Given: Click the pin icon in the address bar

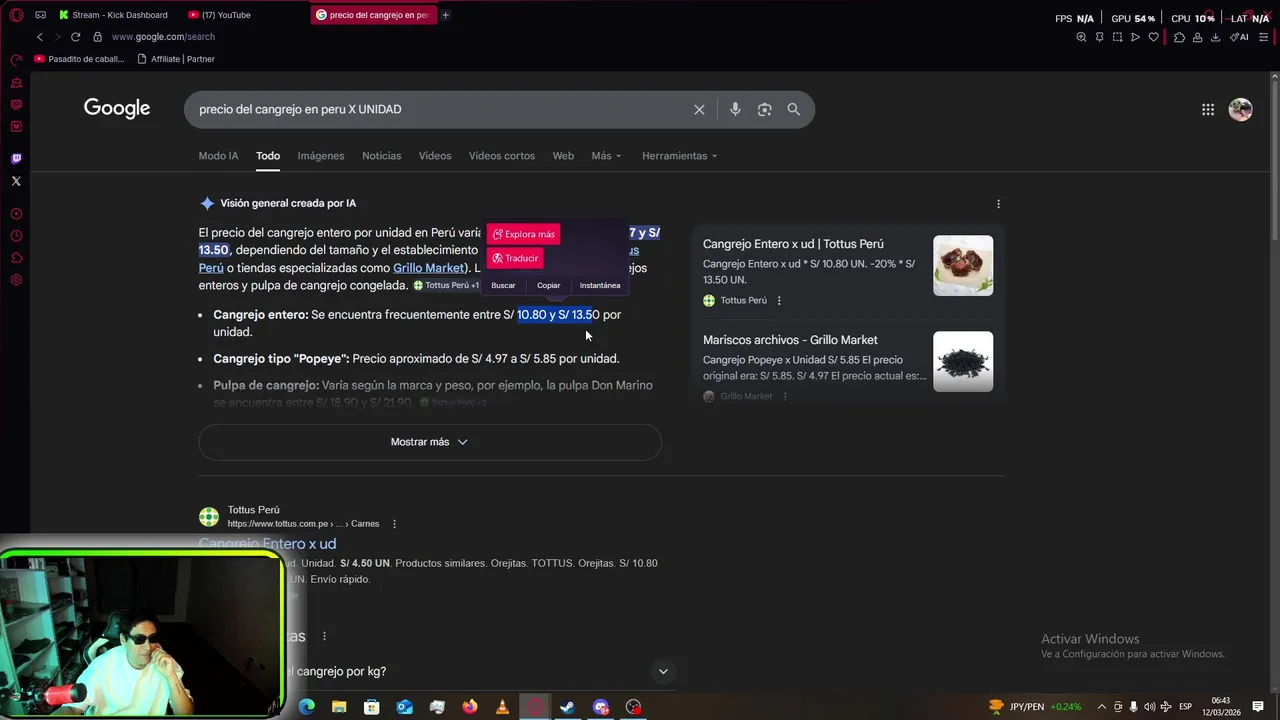Looking at the screenshot, I should (1099, 37).
